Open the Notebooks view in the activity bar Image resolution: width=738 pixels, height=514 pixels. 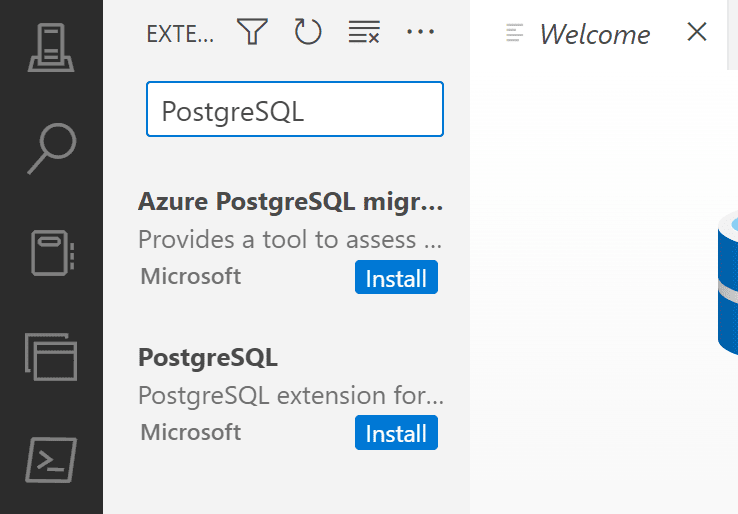tap(52, 253)
